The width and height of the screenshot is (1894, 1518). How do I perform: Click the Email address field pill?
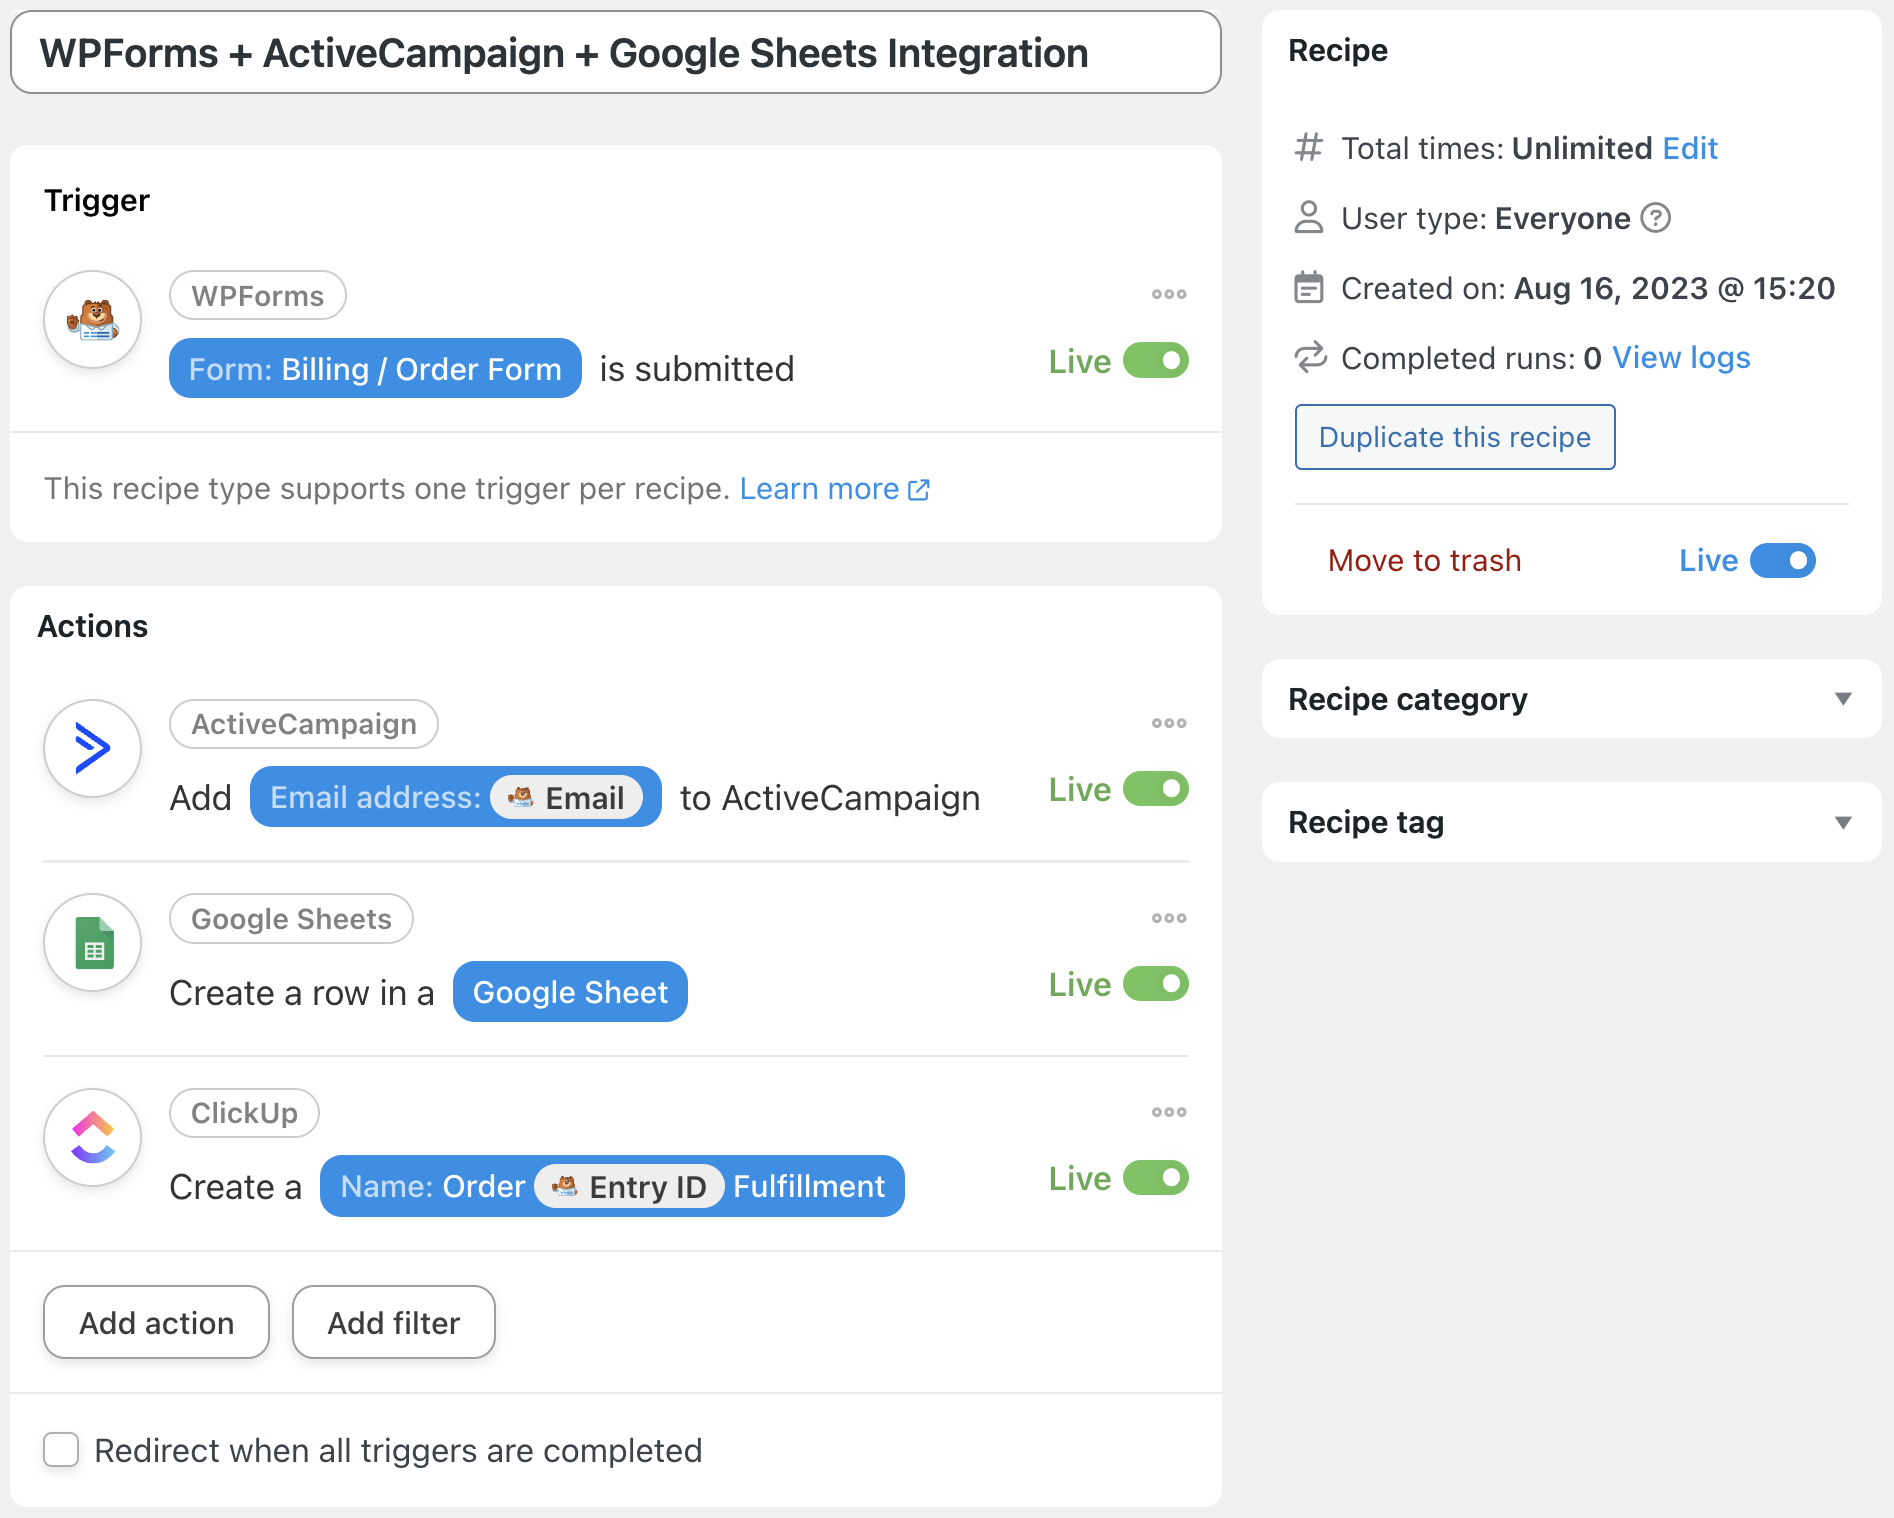point(456,798)
